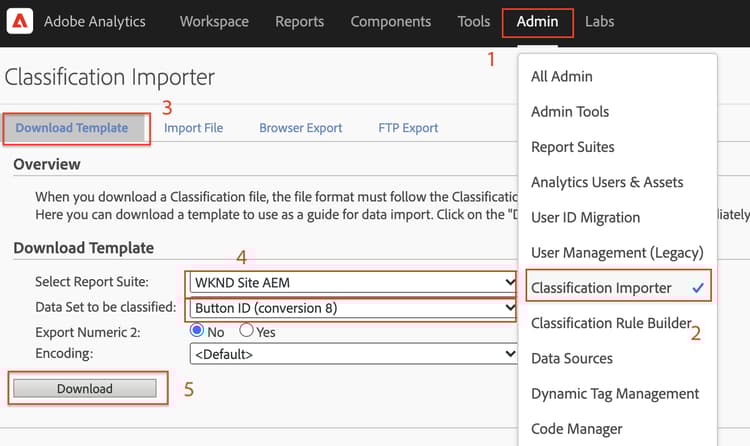Expand the Select Report Suite dropdown
750x446 pixels.
tap(353, 282)
